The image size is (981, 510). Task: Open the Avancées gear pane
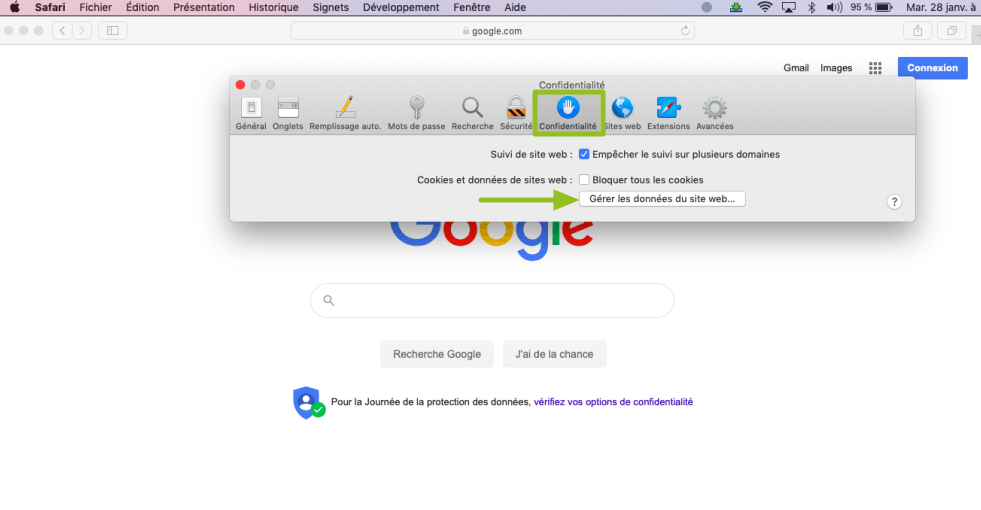pyautogui.click(x=714, y=113)
